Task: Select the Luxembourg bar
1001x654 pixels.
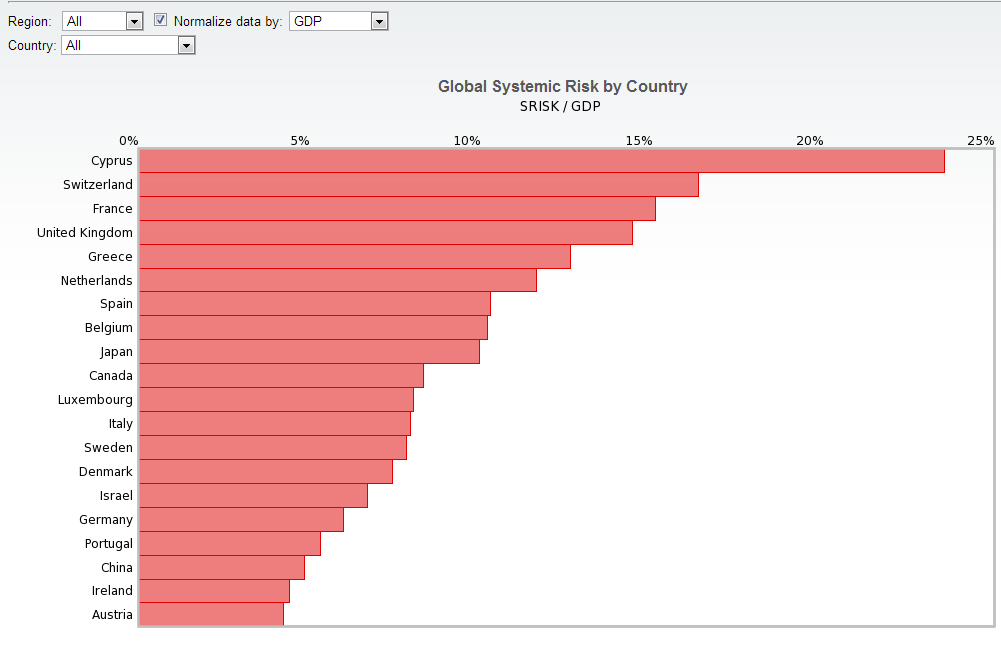Action: [x=276, y=400]
